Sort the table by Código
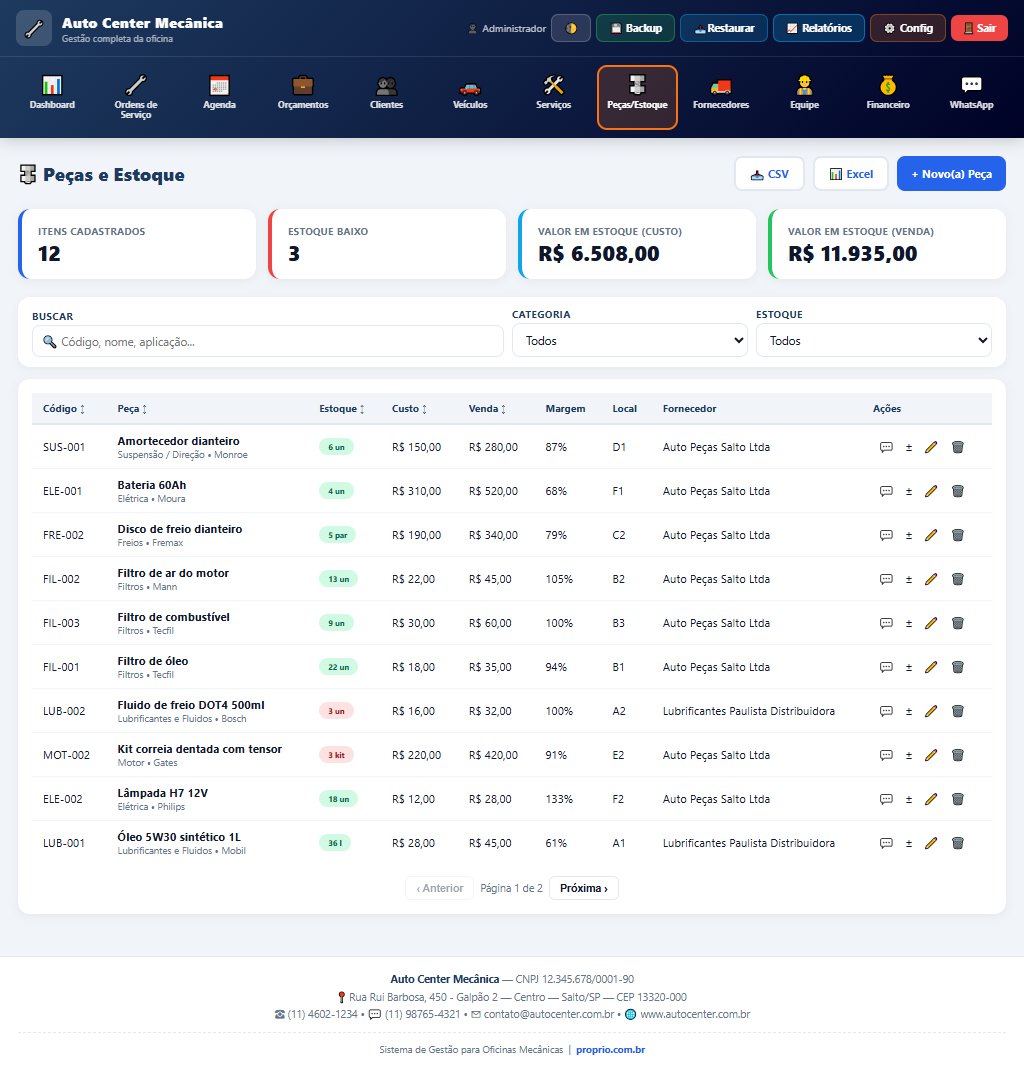Viewport: 1024px width, 1072px height. [x=64, y=409]
